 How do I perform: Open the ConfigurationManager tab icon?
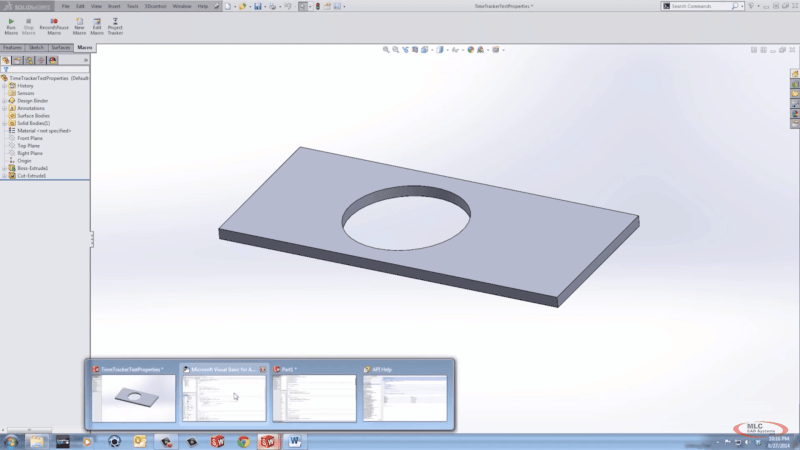[x=30, y=60]
